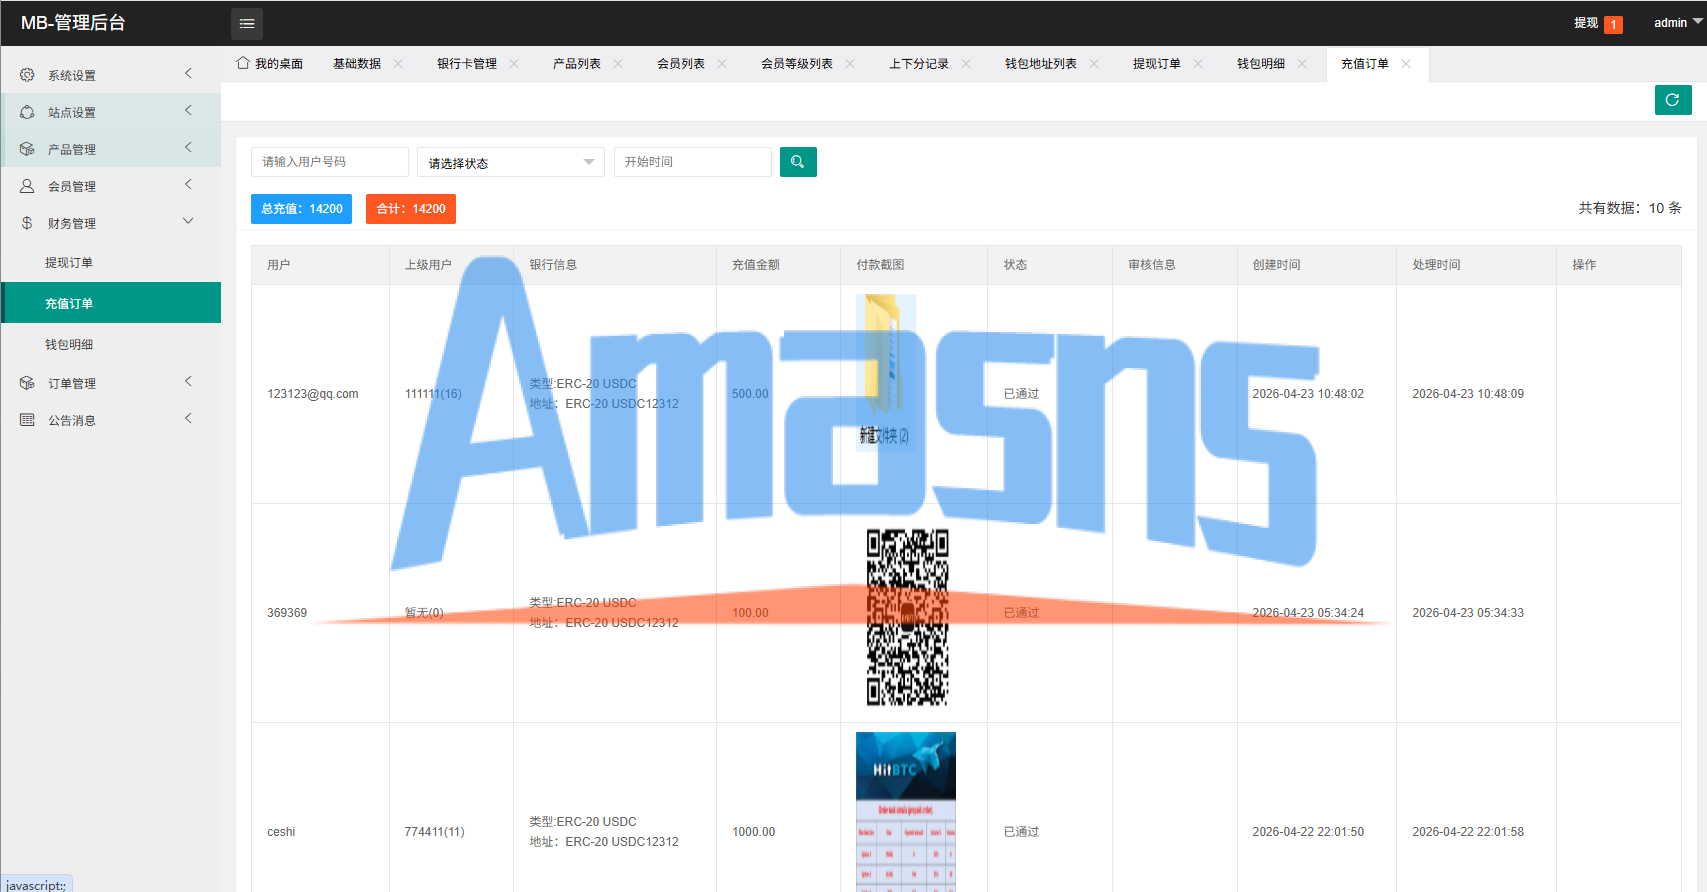
Task: Click the home icon on 我的桌面 tab
Action: [x=243, y=63]
